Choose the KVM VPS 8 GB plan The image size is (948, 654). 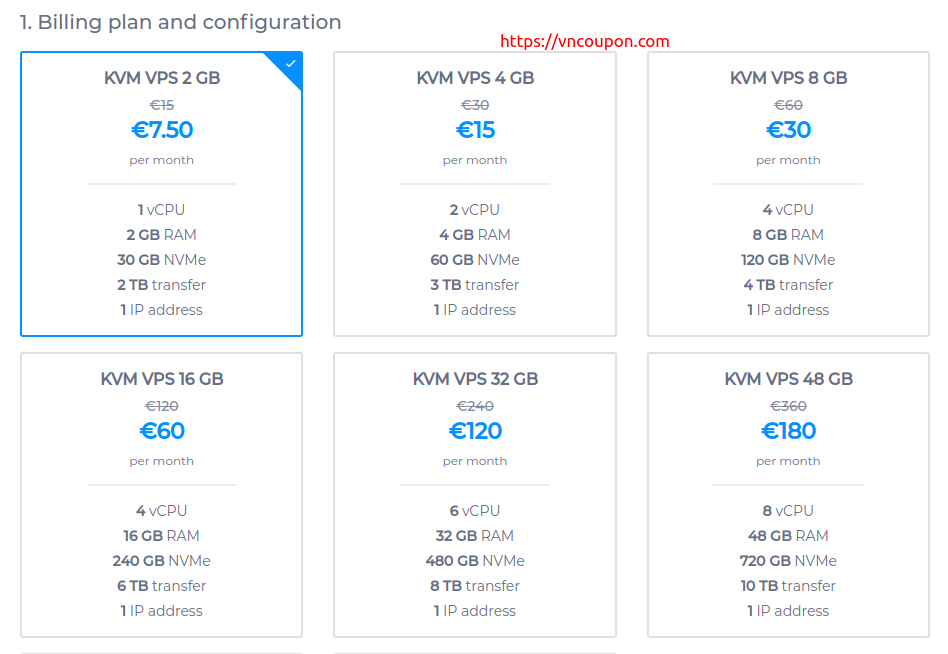click(x=788, y=194)
